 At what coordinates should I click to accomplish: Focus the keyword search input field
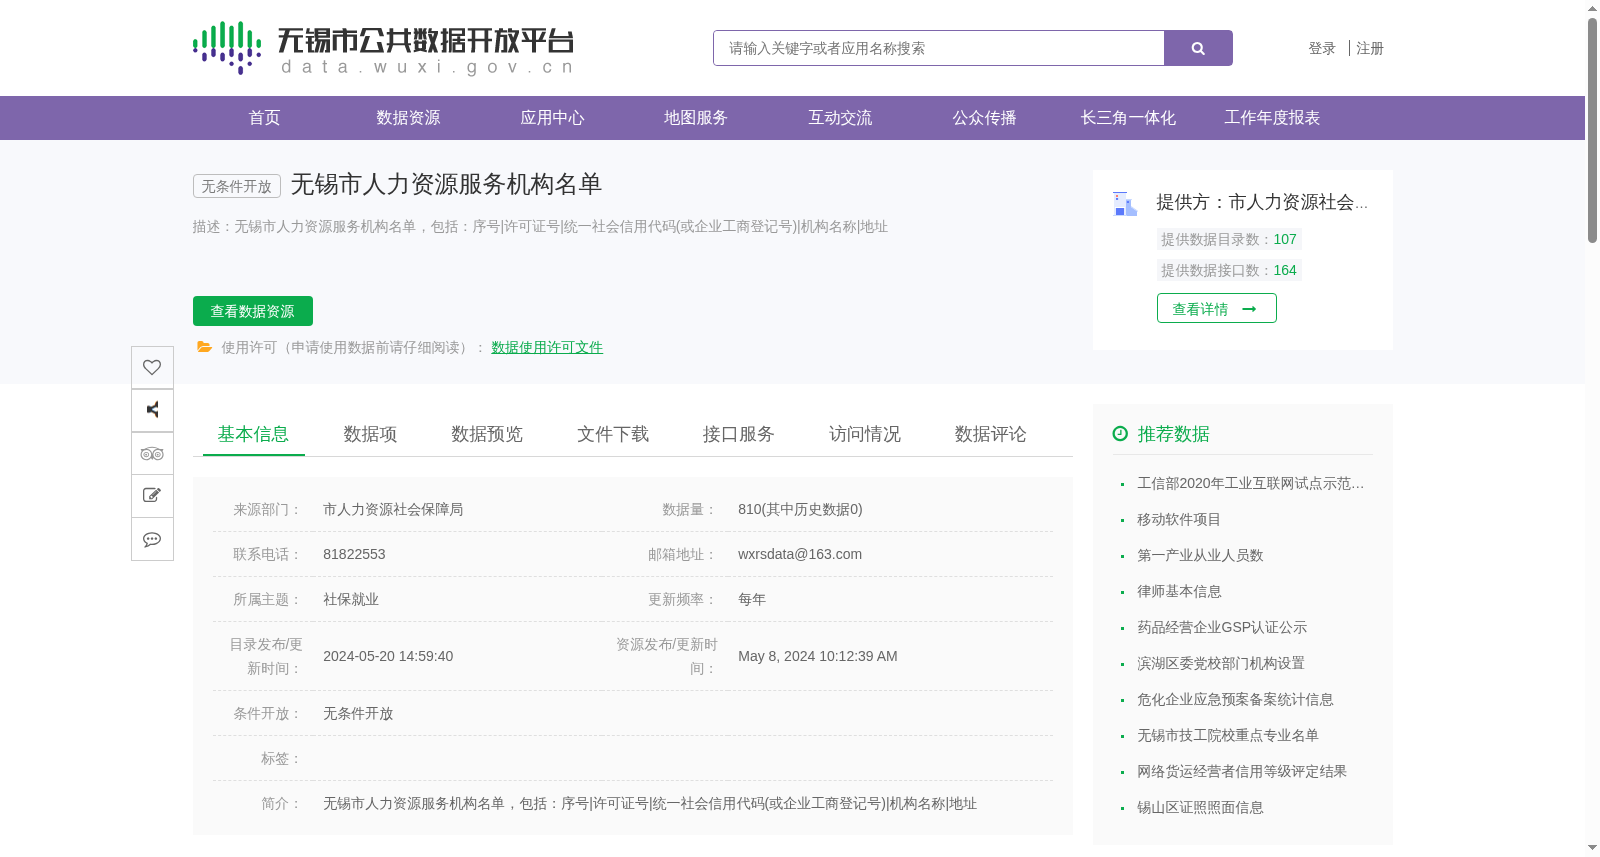click(939, 48)
